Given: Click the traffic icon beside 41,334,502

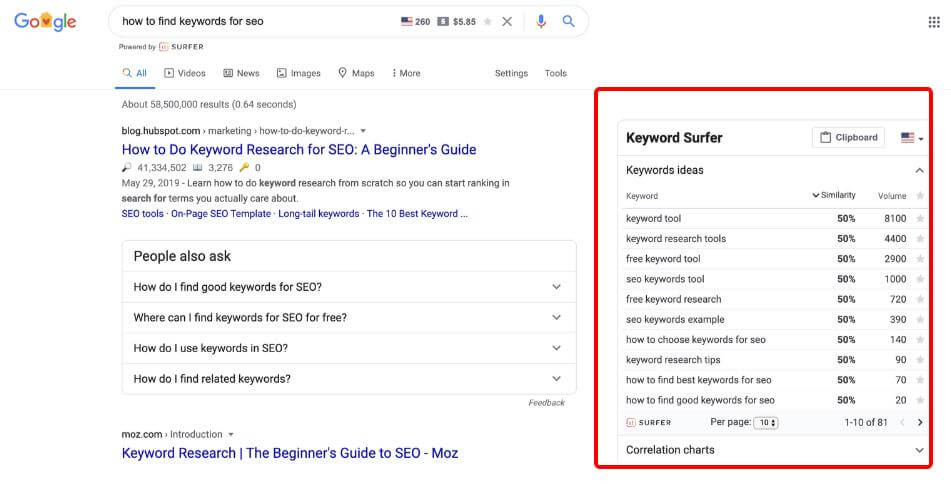Looking at the screenshot, I should point(126,168).
